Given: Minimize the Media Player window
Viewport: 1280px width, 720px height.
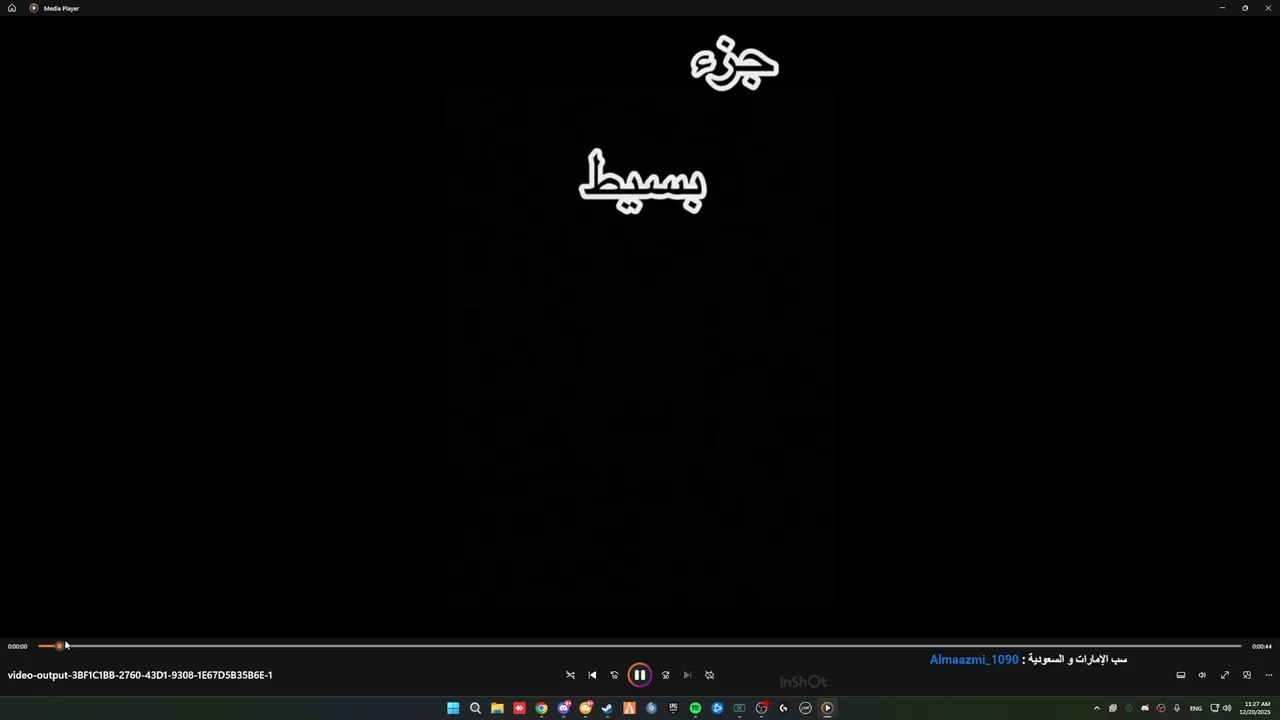Looking at the screenshot, I should pyautogui.click(x=1222, y=8).
